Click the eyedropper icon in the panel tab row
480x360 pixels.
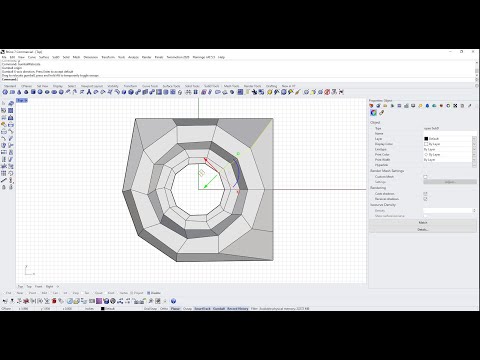tap(470, 106)
